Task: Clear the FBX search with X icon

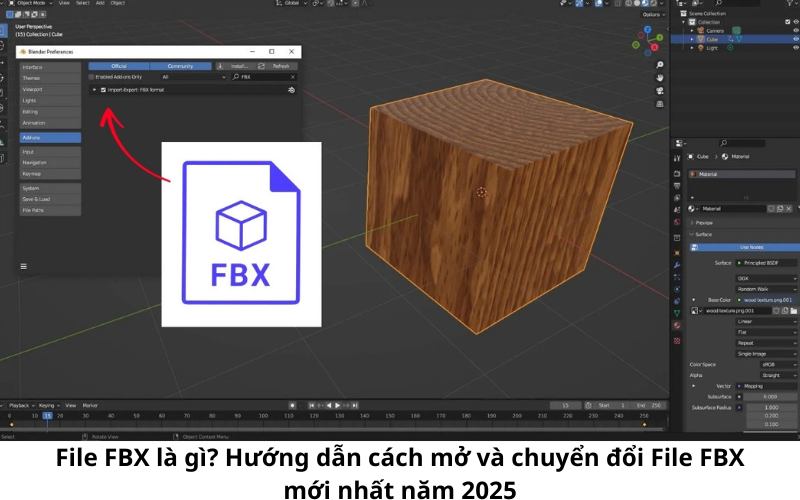Action: pos(293,77)
